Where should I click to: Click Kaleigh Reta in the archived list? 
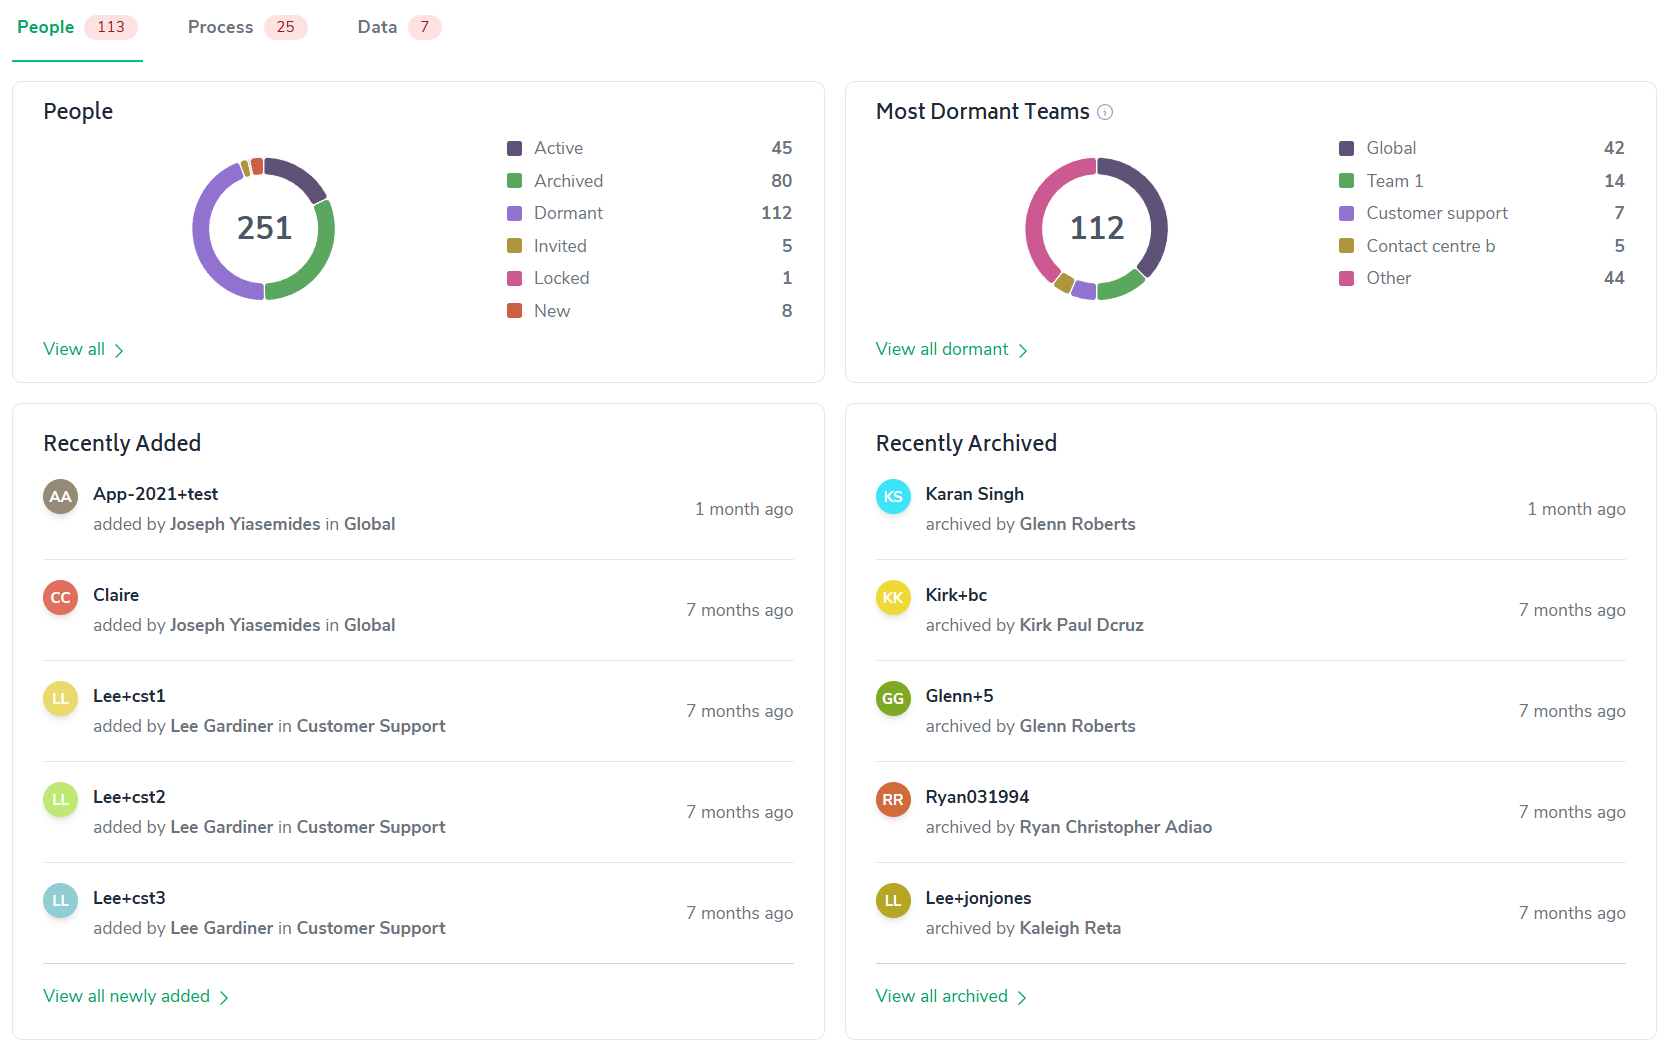(x=1070, y=928)
